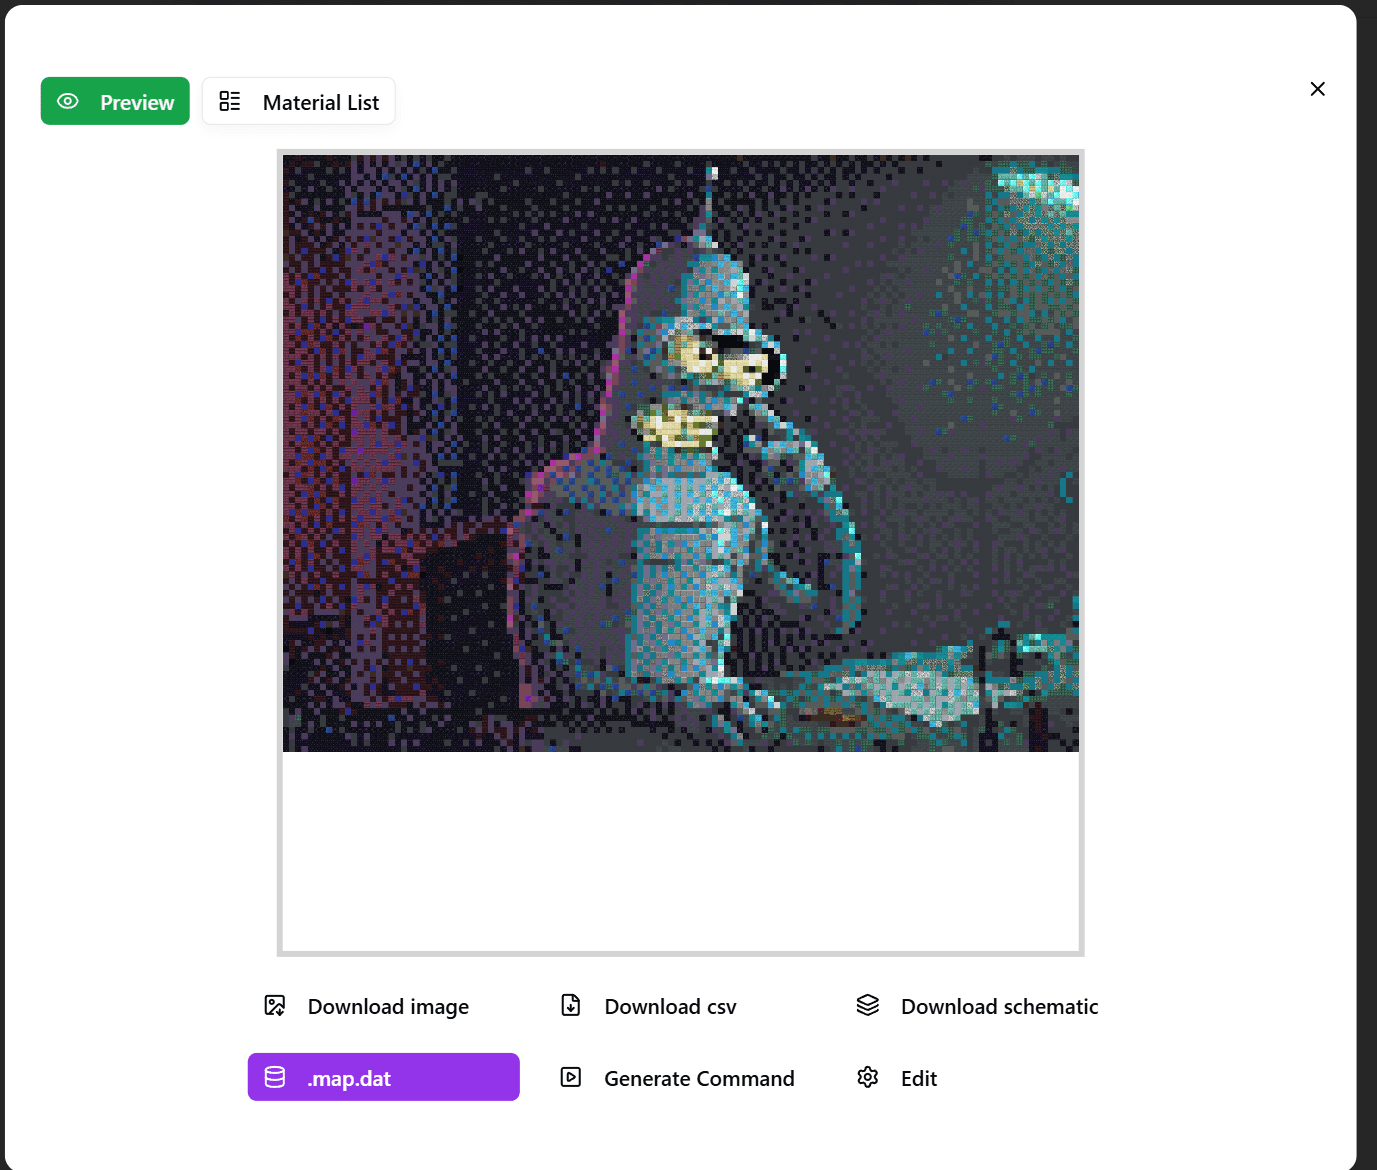Click the database icon on .map.dat button
This screenshot has height=1170, width=1377.
(x=275, y=1077)
